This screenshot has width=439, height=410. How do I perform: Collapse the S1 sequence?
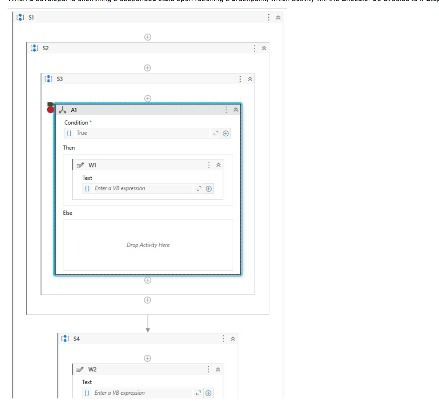278,18
